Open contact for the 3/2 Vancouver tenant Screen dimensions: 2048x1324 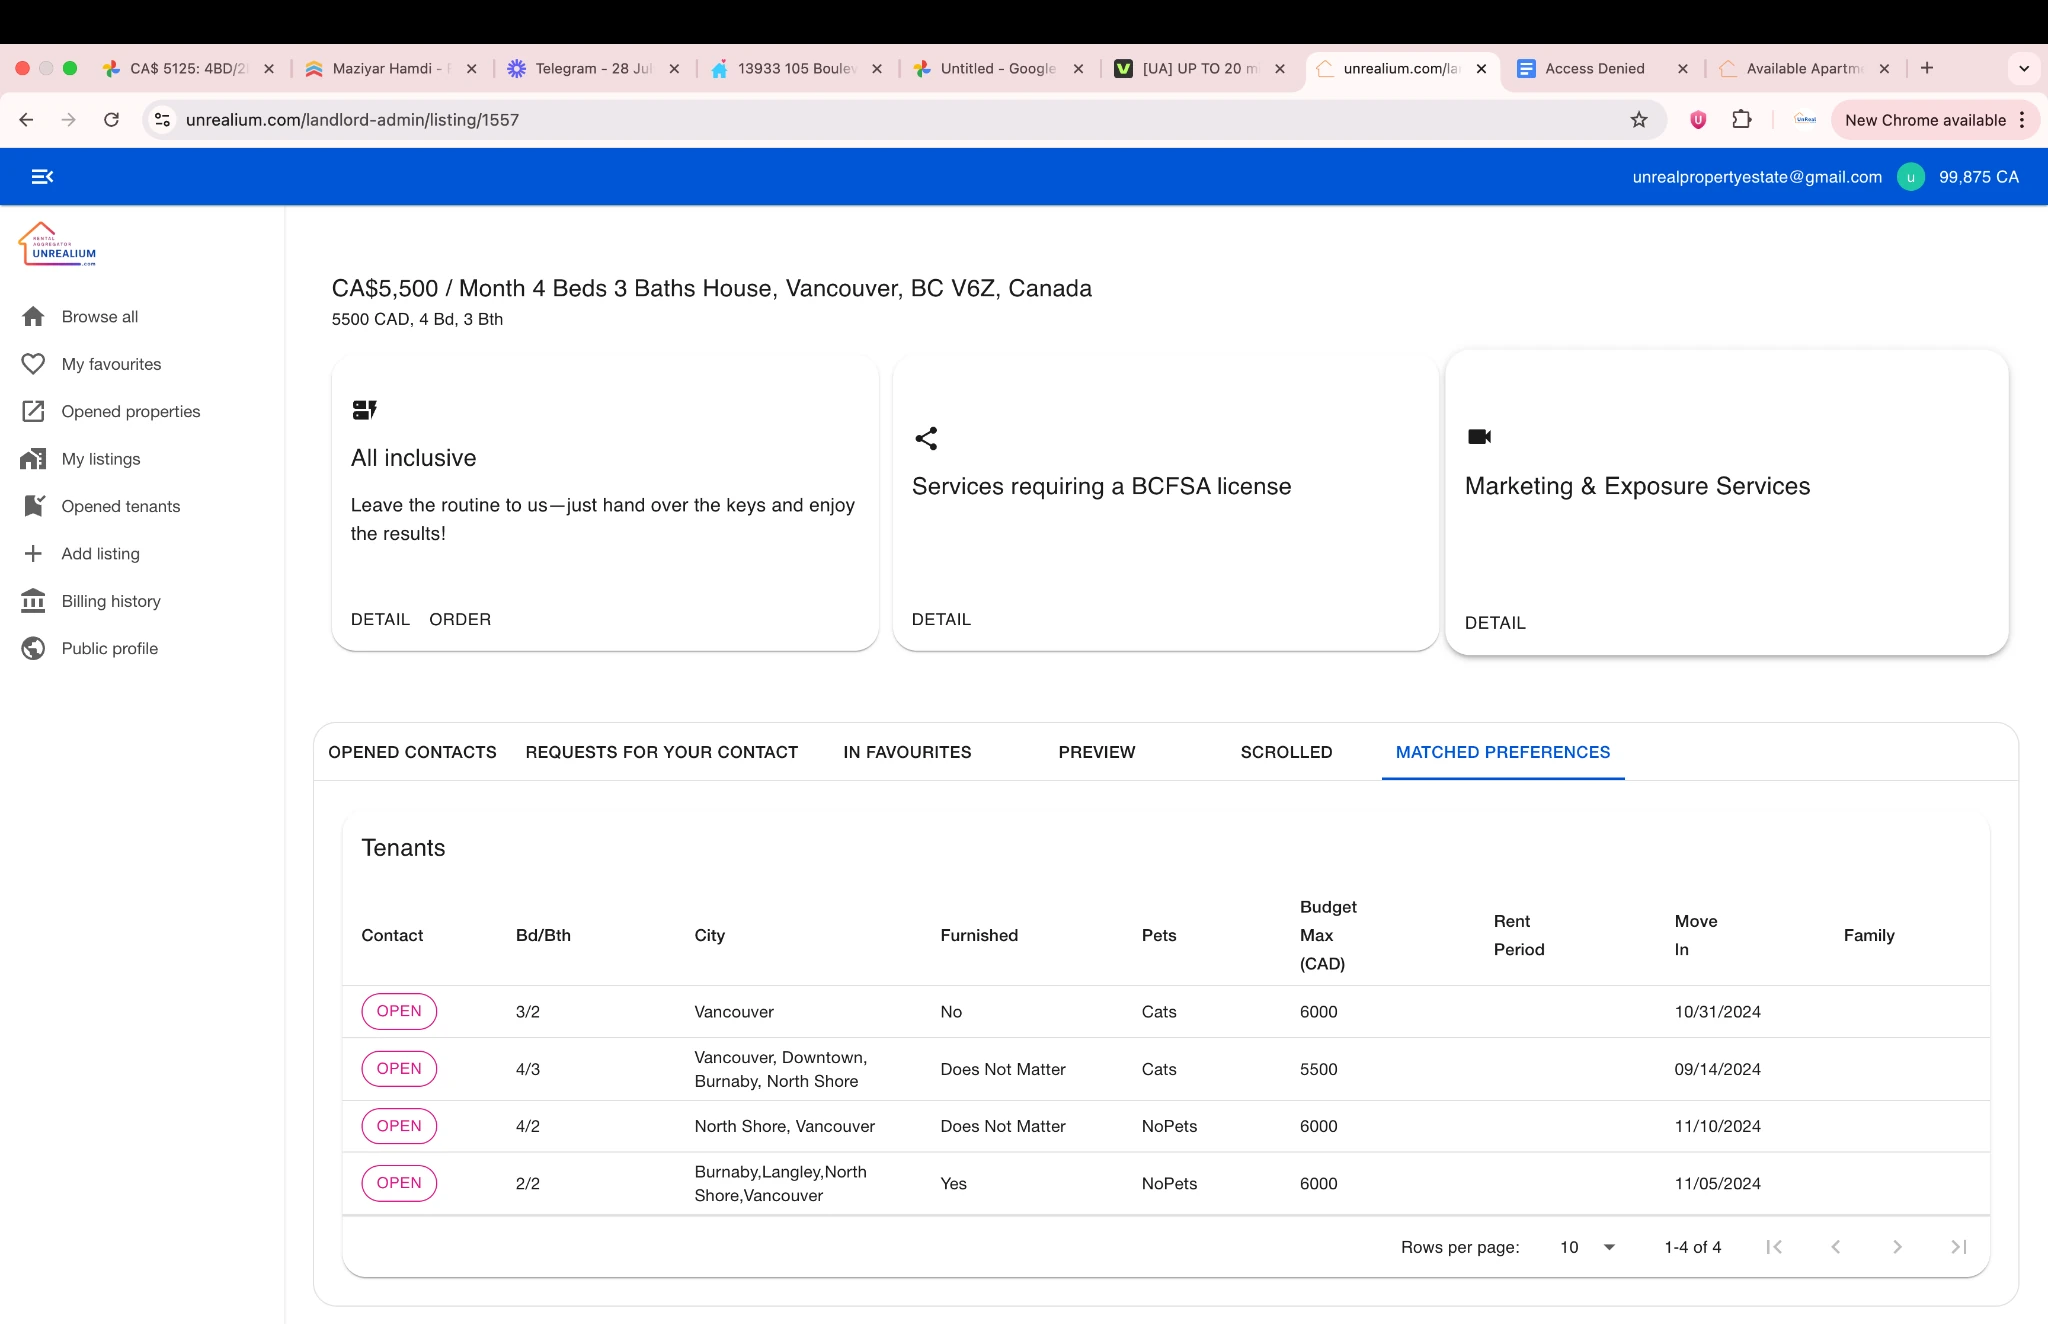398,1011
